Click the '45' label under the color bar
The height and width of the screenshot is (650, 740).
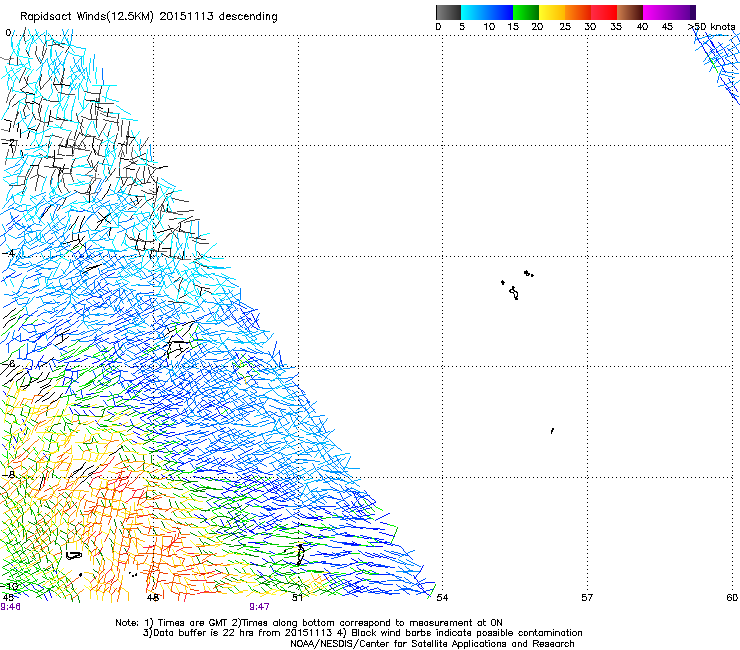(x=667, y=27)
